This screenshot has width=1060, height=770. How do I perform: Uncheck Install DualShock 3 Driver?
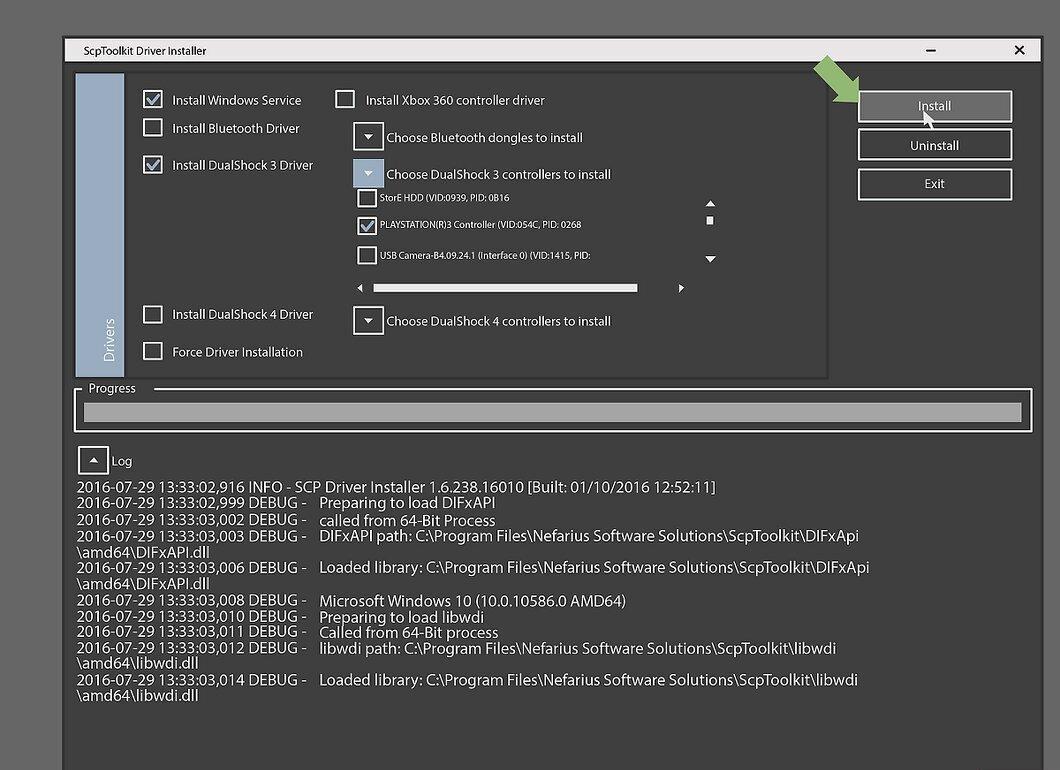[153, 164]
